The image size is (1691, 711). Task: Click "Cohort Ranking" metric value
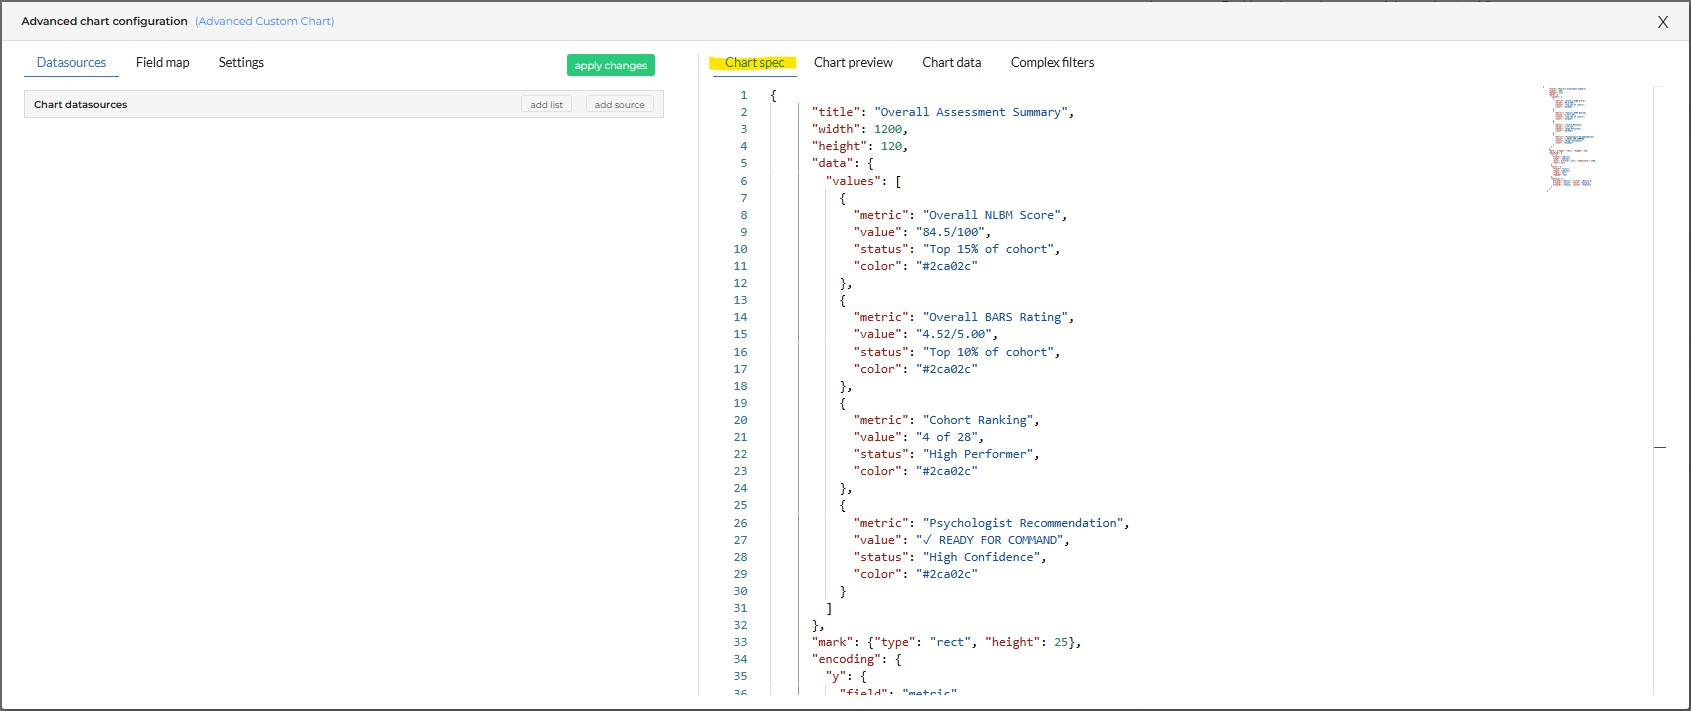point(977,420)
